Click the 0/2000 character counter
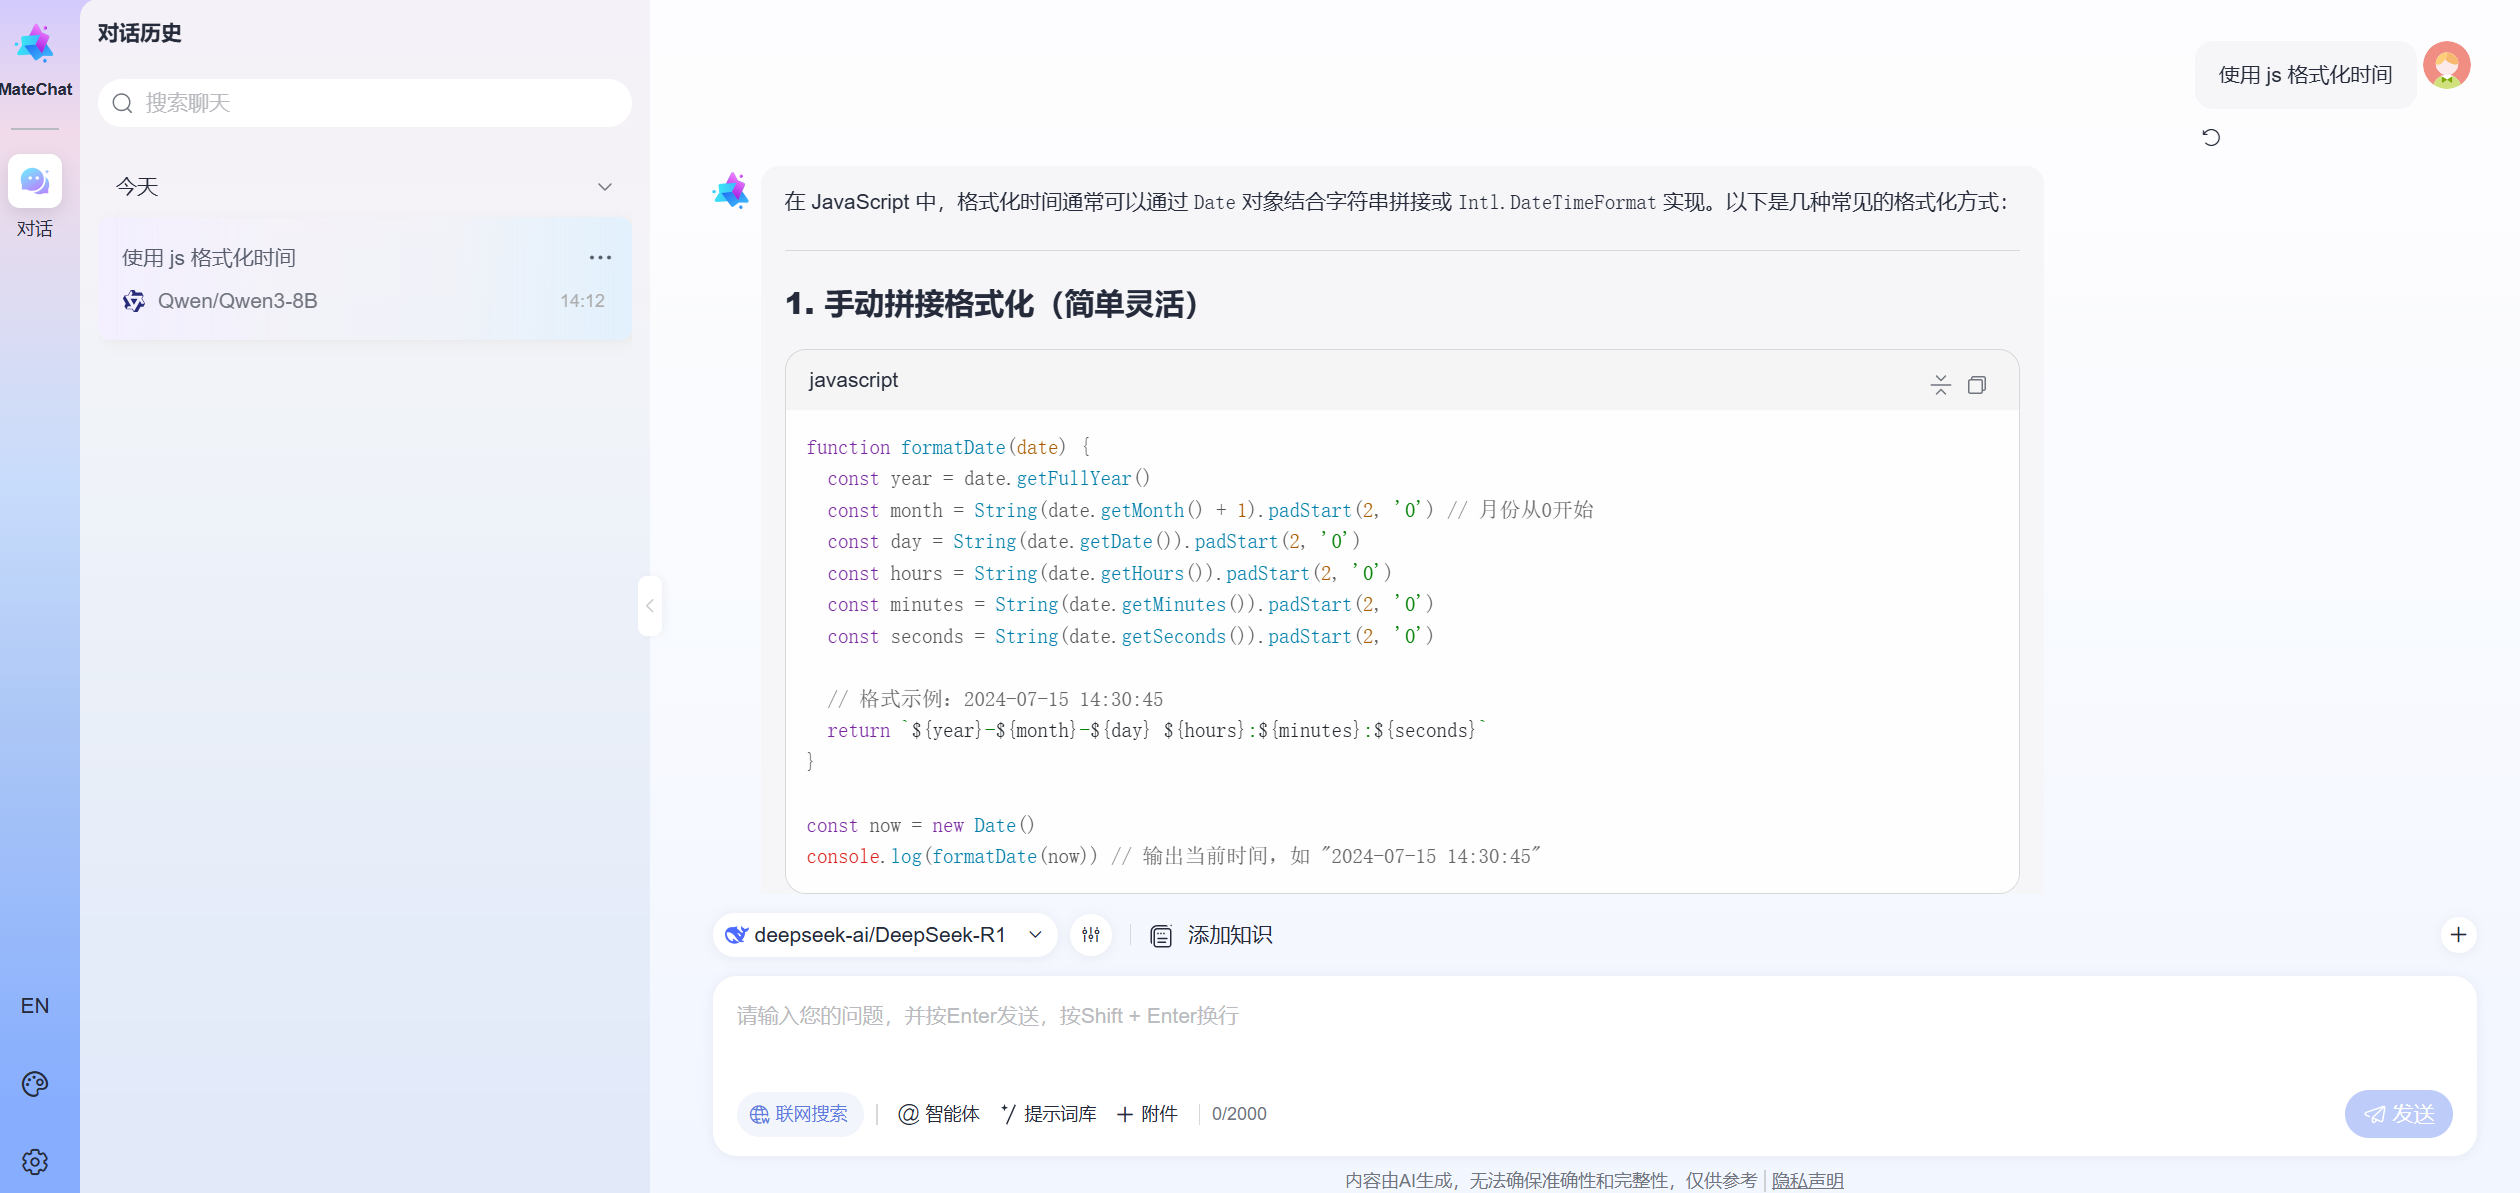2520x1193 pixels. 1239,1114
